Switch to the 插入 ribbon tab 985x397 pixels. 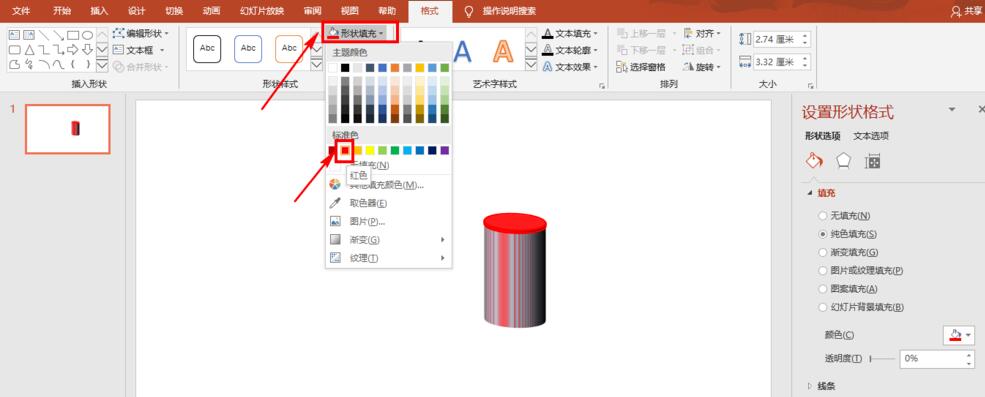point(99,11)
